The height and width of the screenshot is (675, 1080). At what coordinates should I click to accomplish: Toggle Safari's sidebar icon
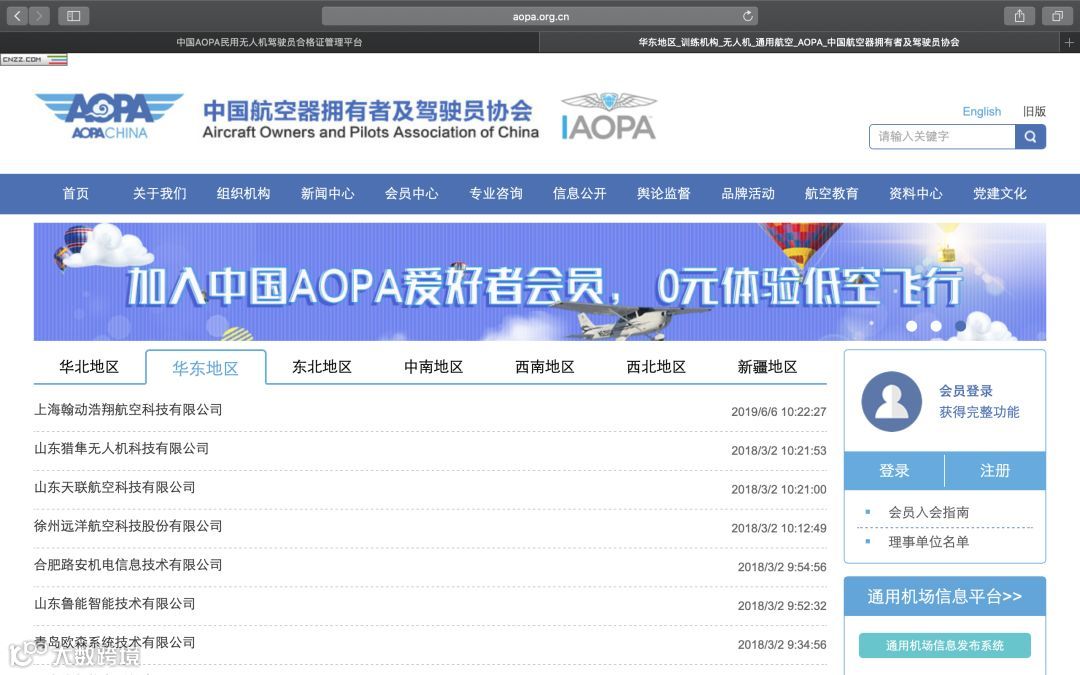(x=74, y=16)
